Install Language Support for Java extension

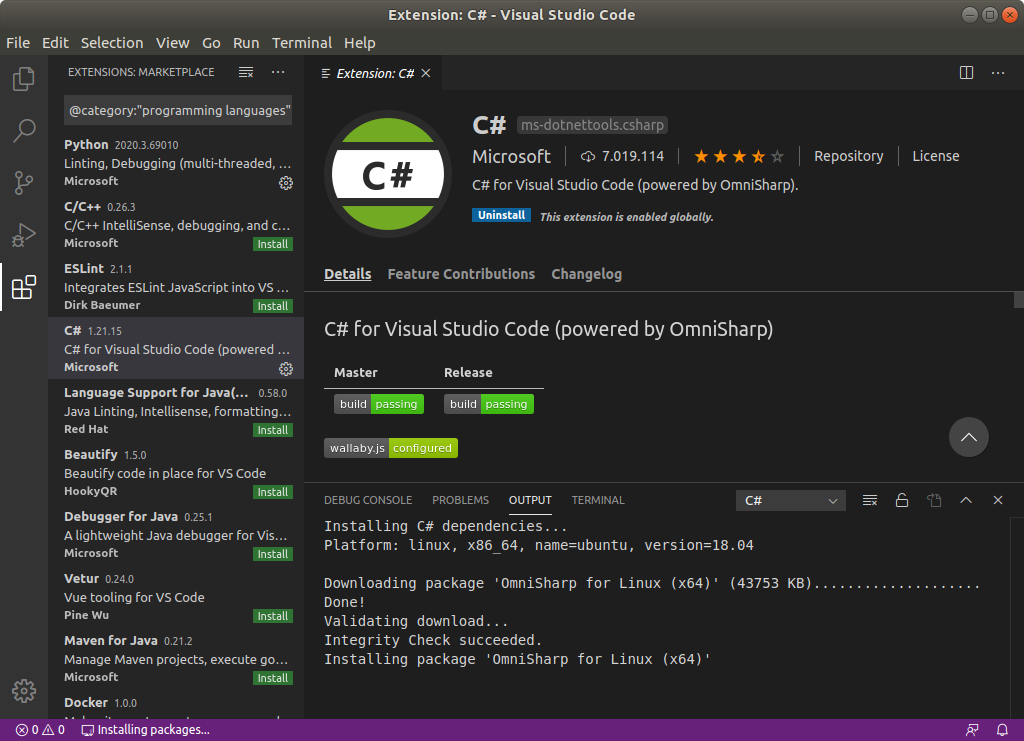click(x=273, y=430)
